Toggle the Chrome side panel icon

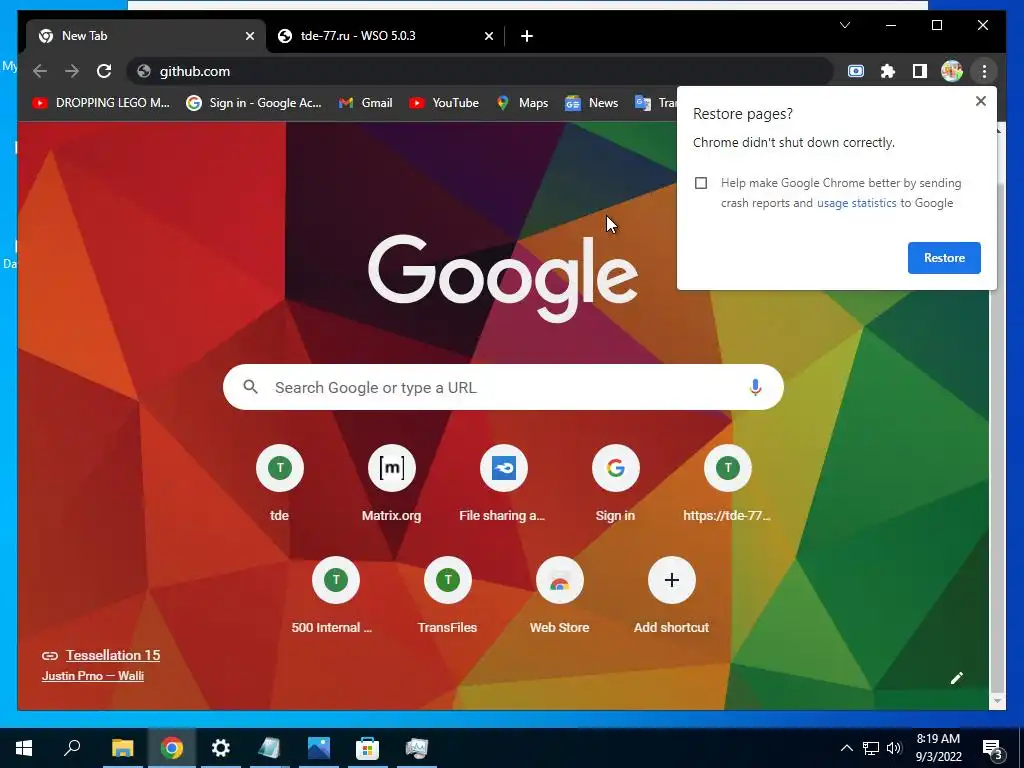920,71
